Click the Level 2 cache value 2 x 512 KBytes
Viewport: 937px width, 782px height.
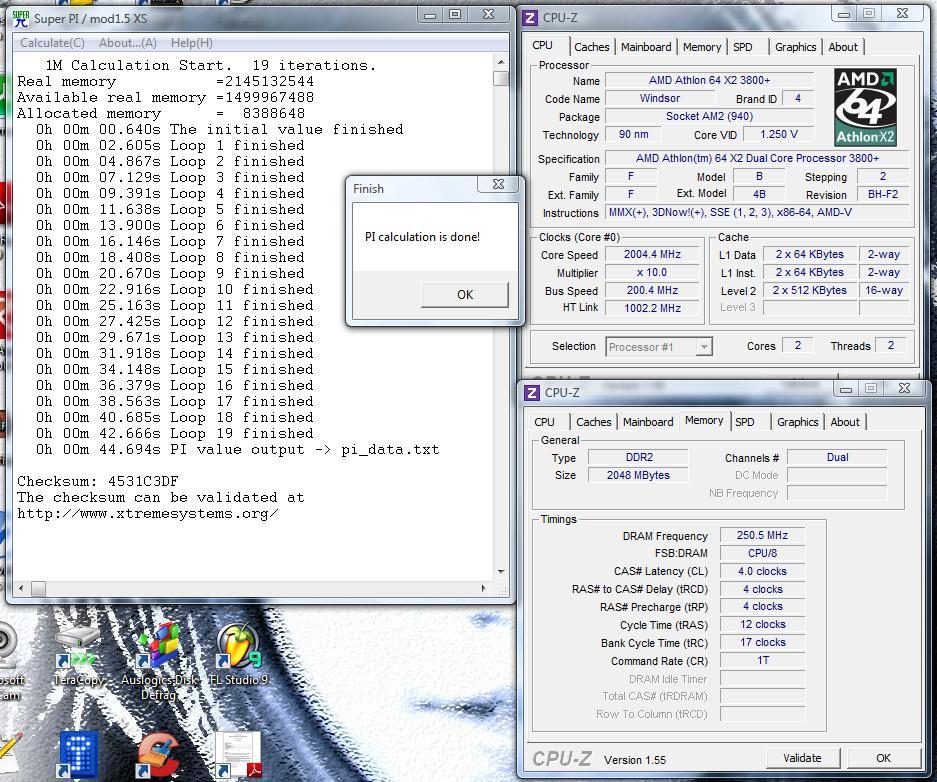pyautogui.click(x=810, y=290)
